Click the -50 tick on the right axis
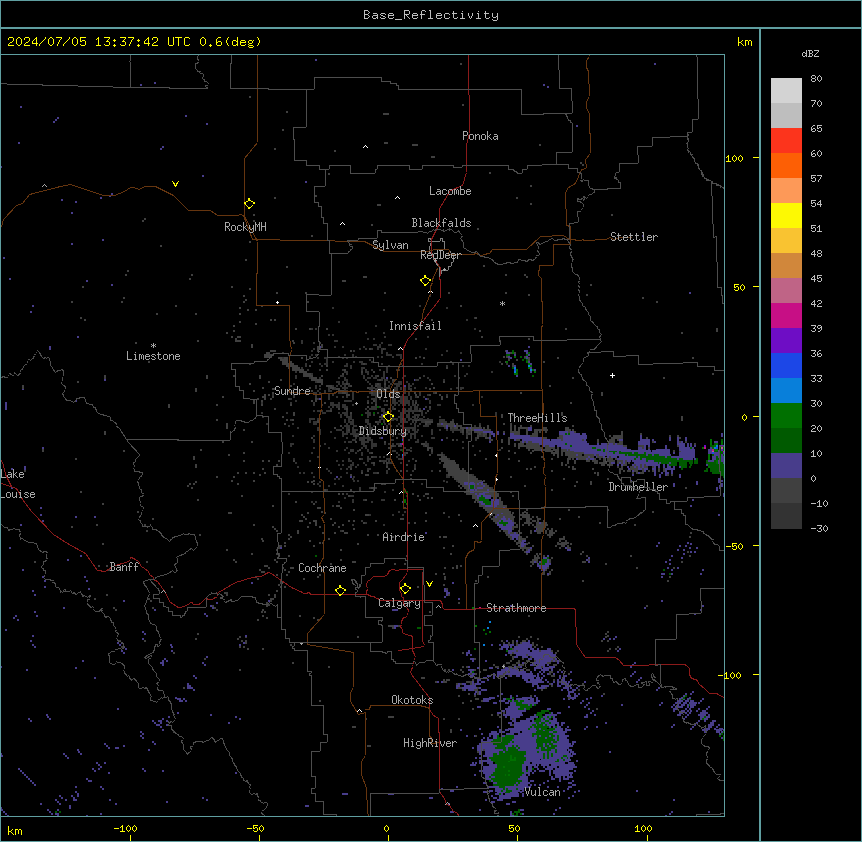The width and height of the screenshot is (862, 842). 734,546
